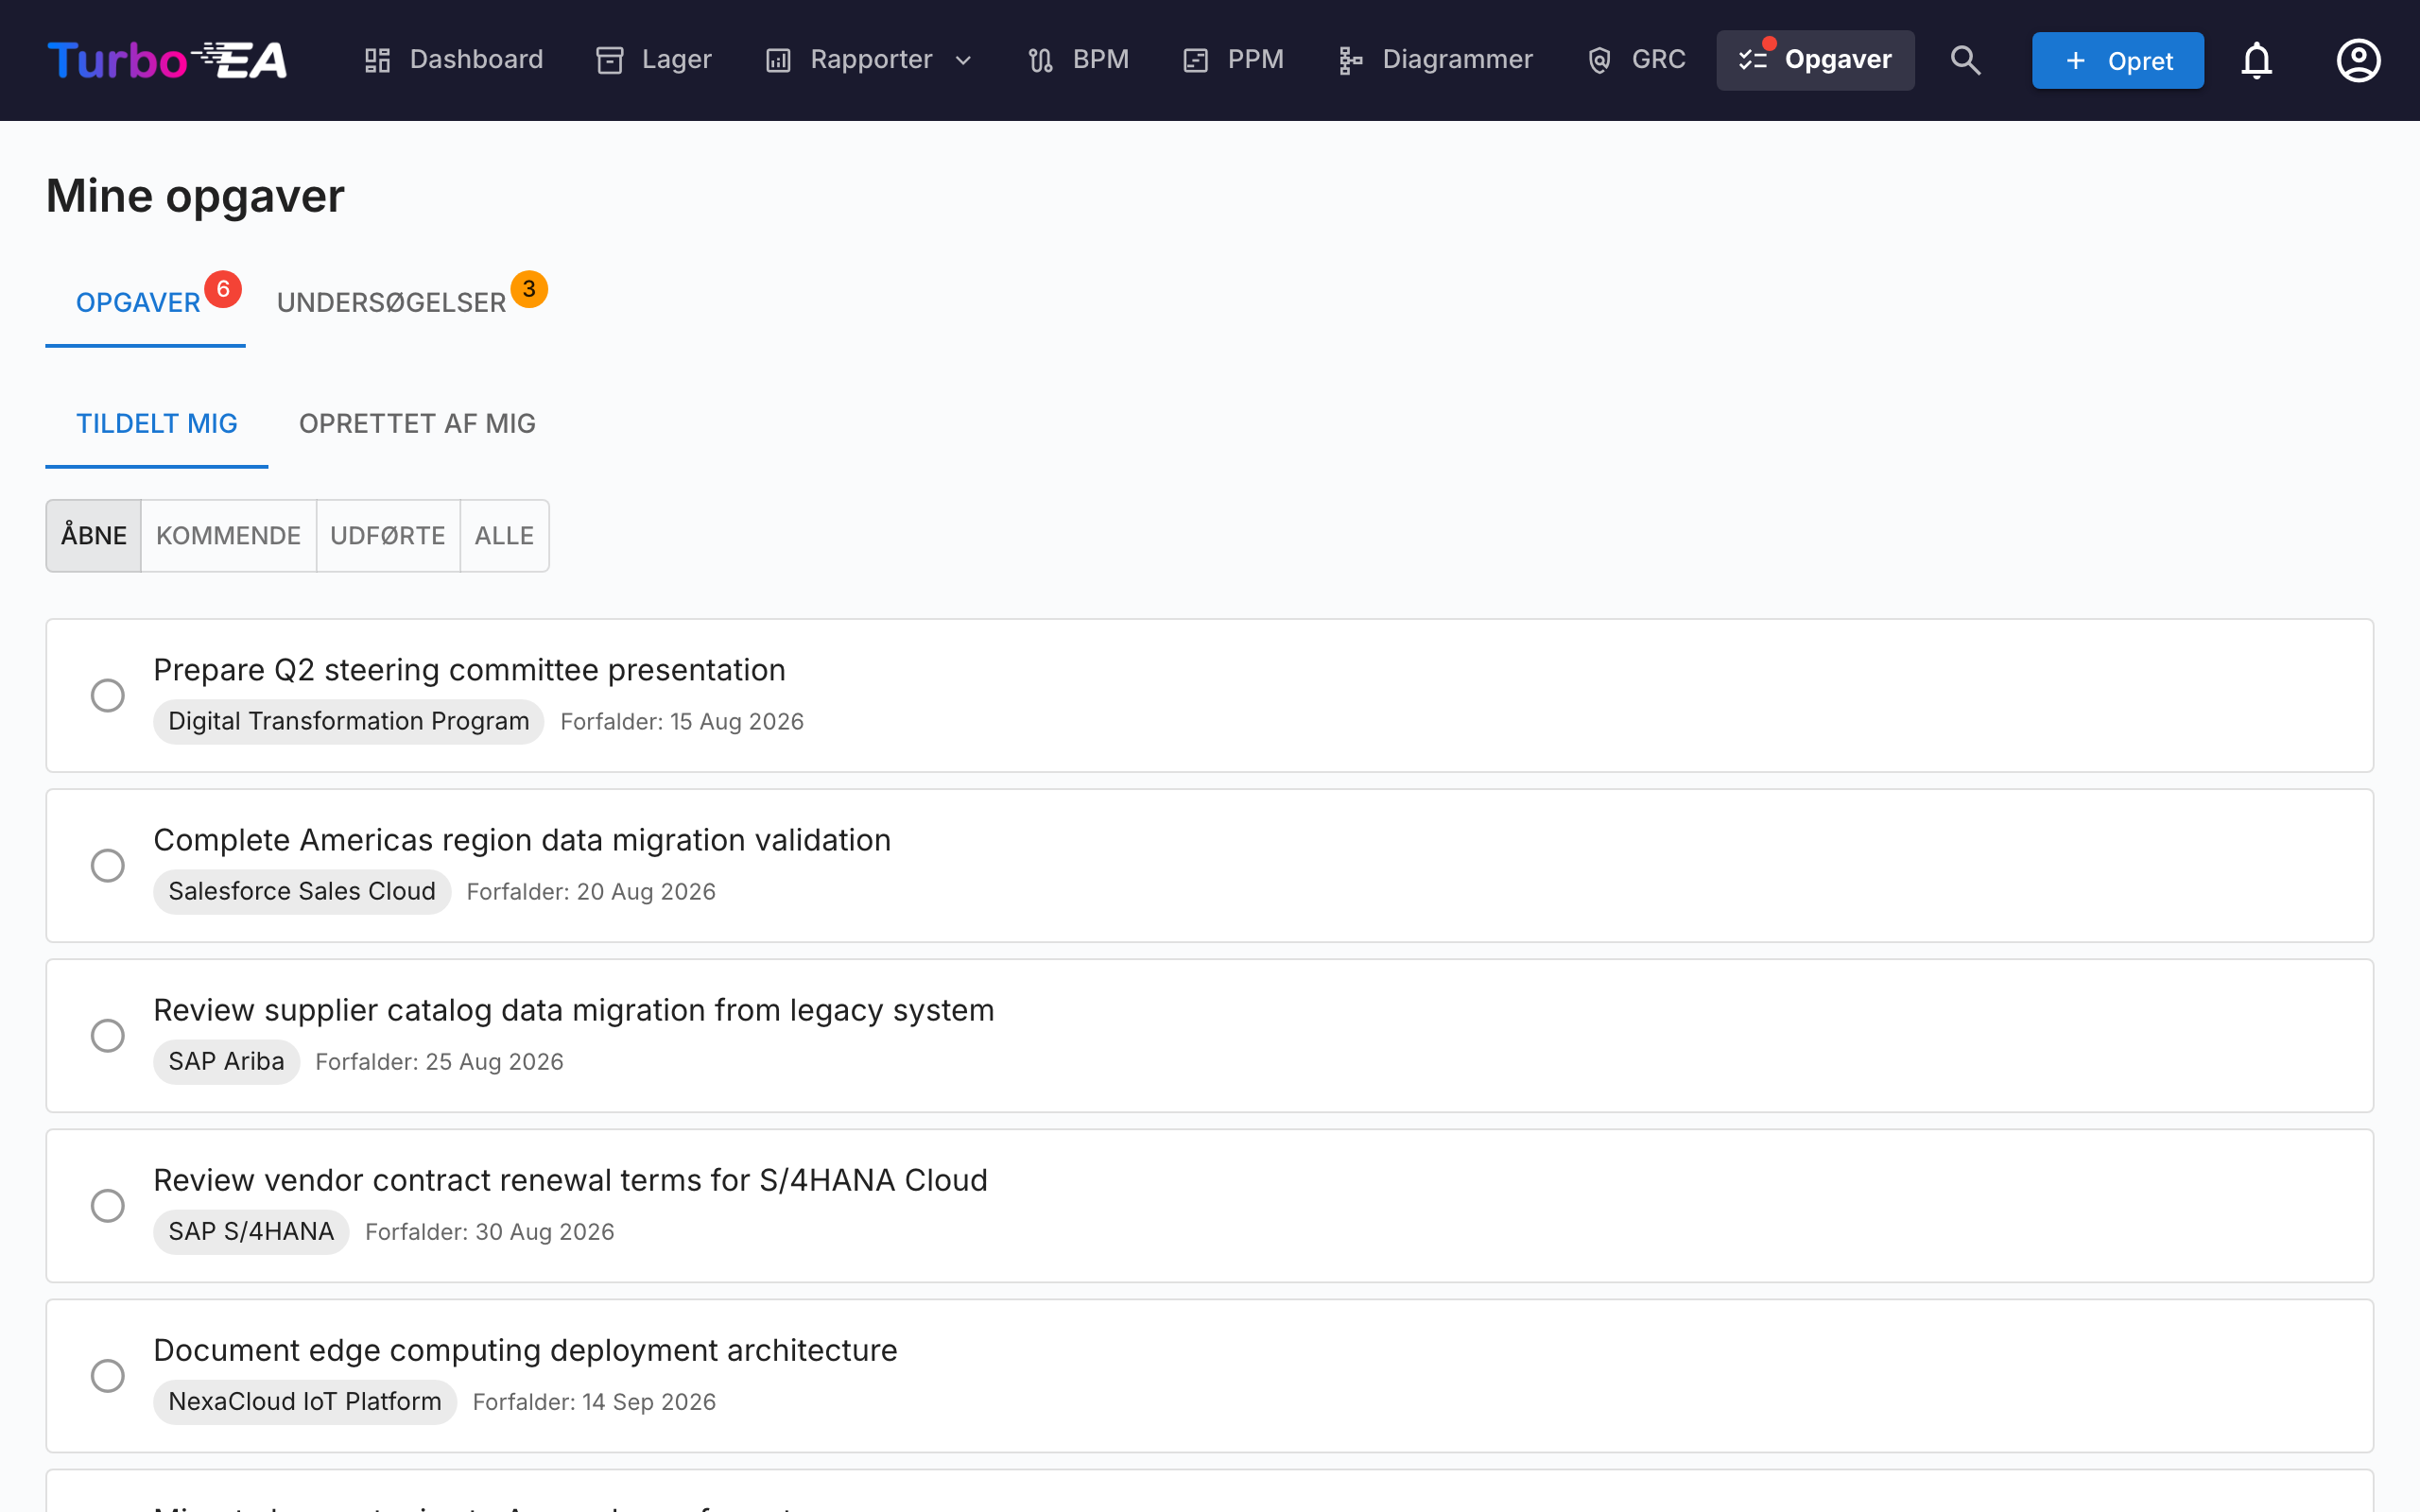The width and height of the screenshot is (2420, 1512).
Task: Click the red badge on Opgaver tab
Action: coord(223,289)
